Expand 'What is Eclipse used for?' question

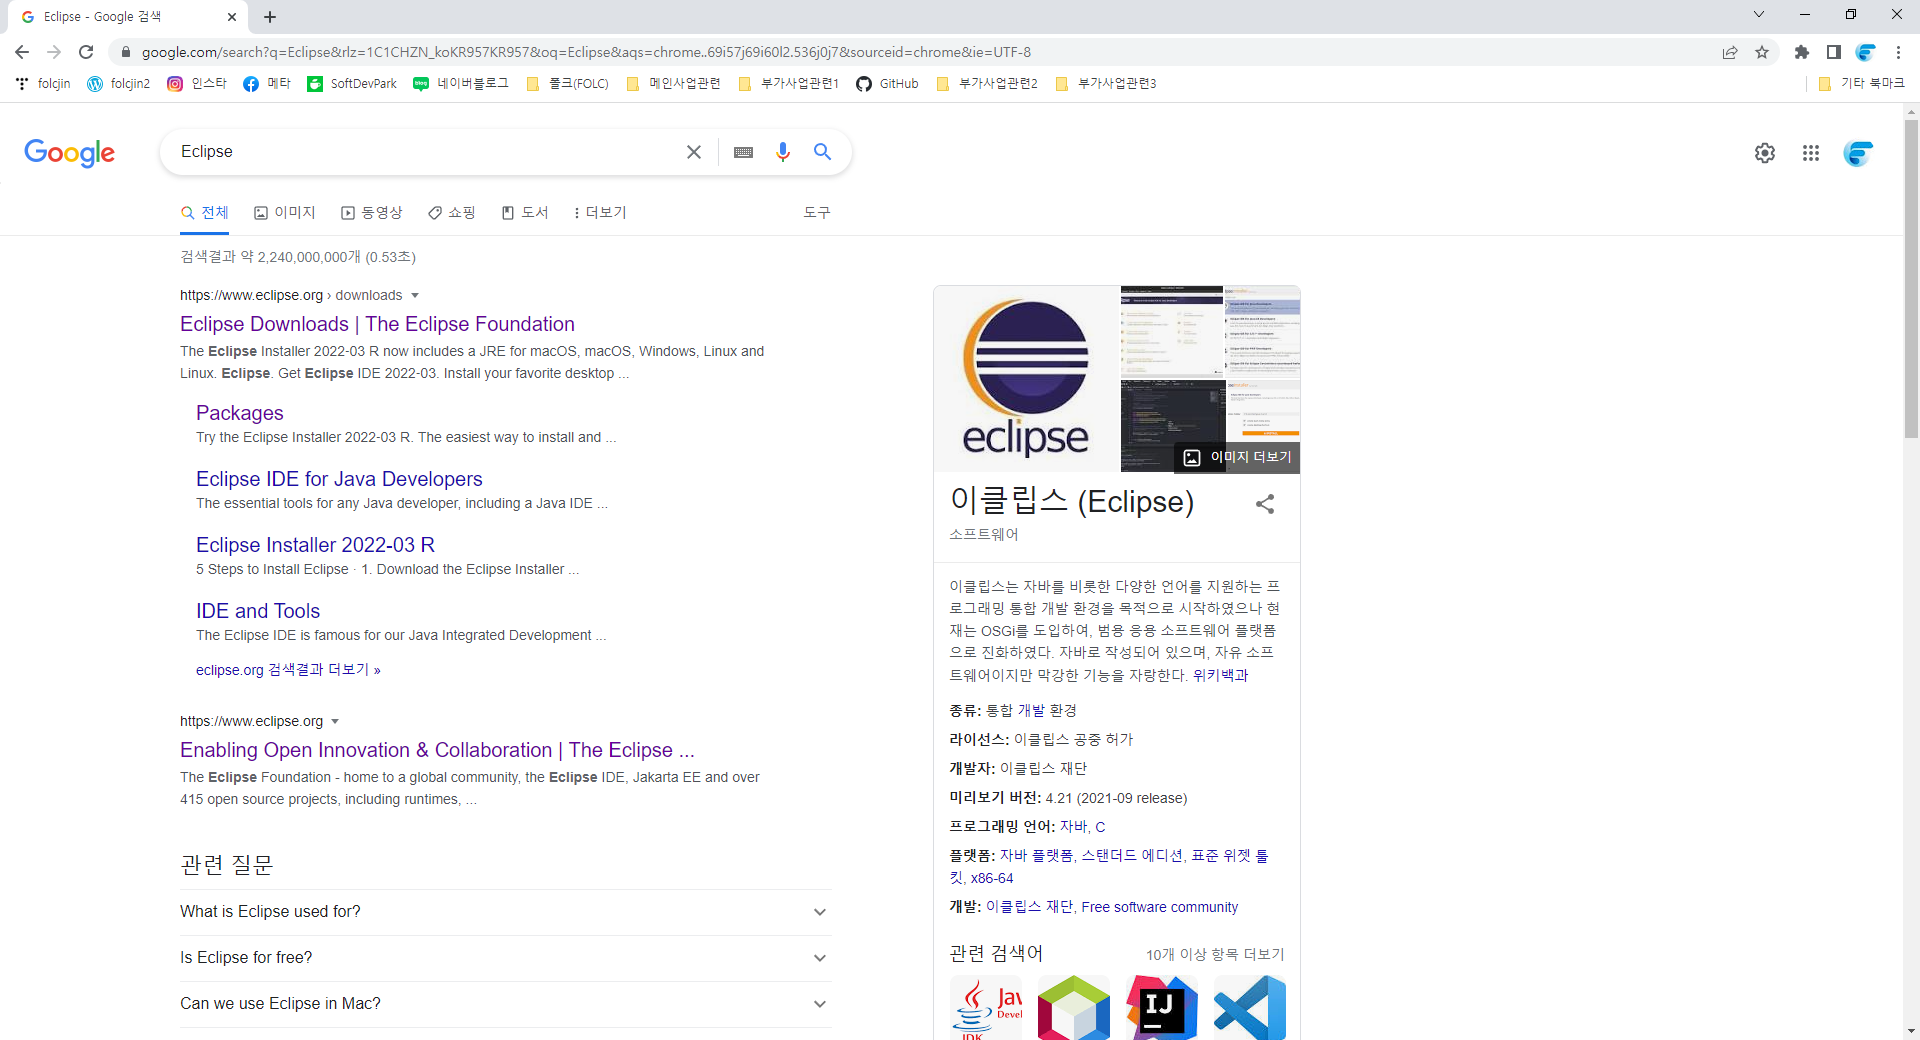(x=505, y=912)
